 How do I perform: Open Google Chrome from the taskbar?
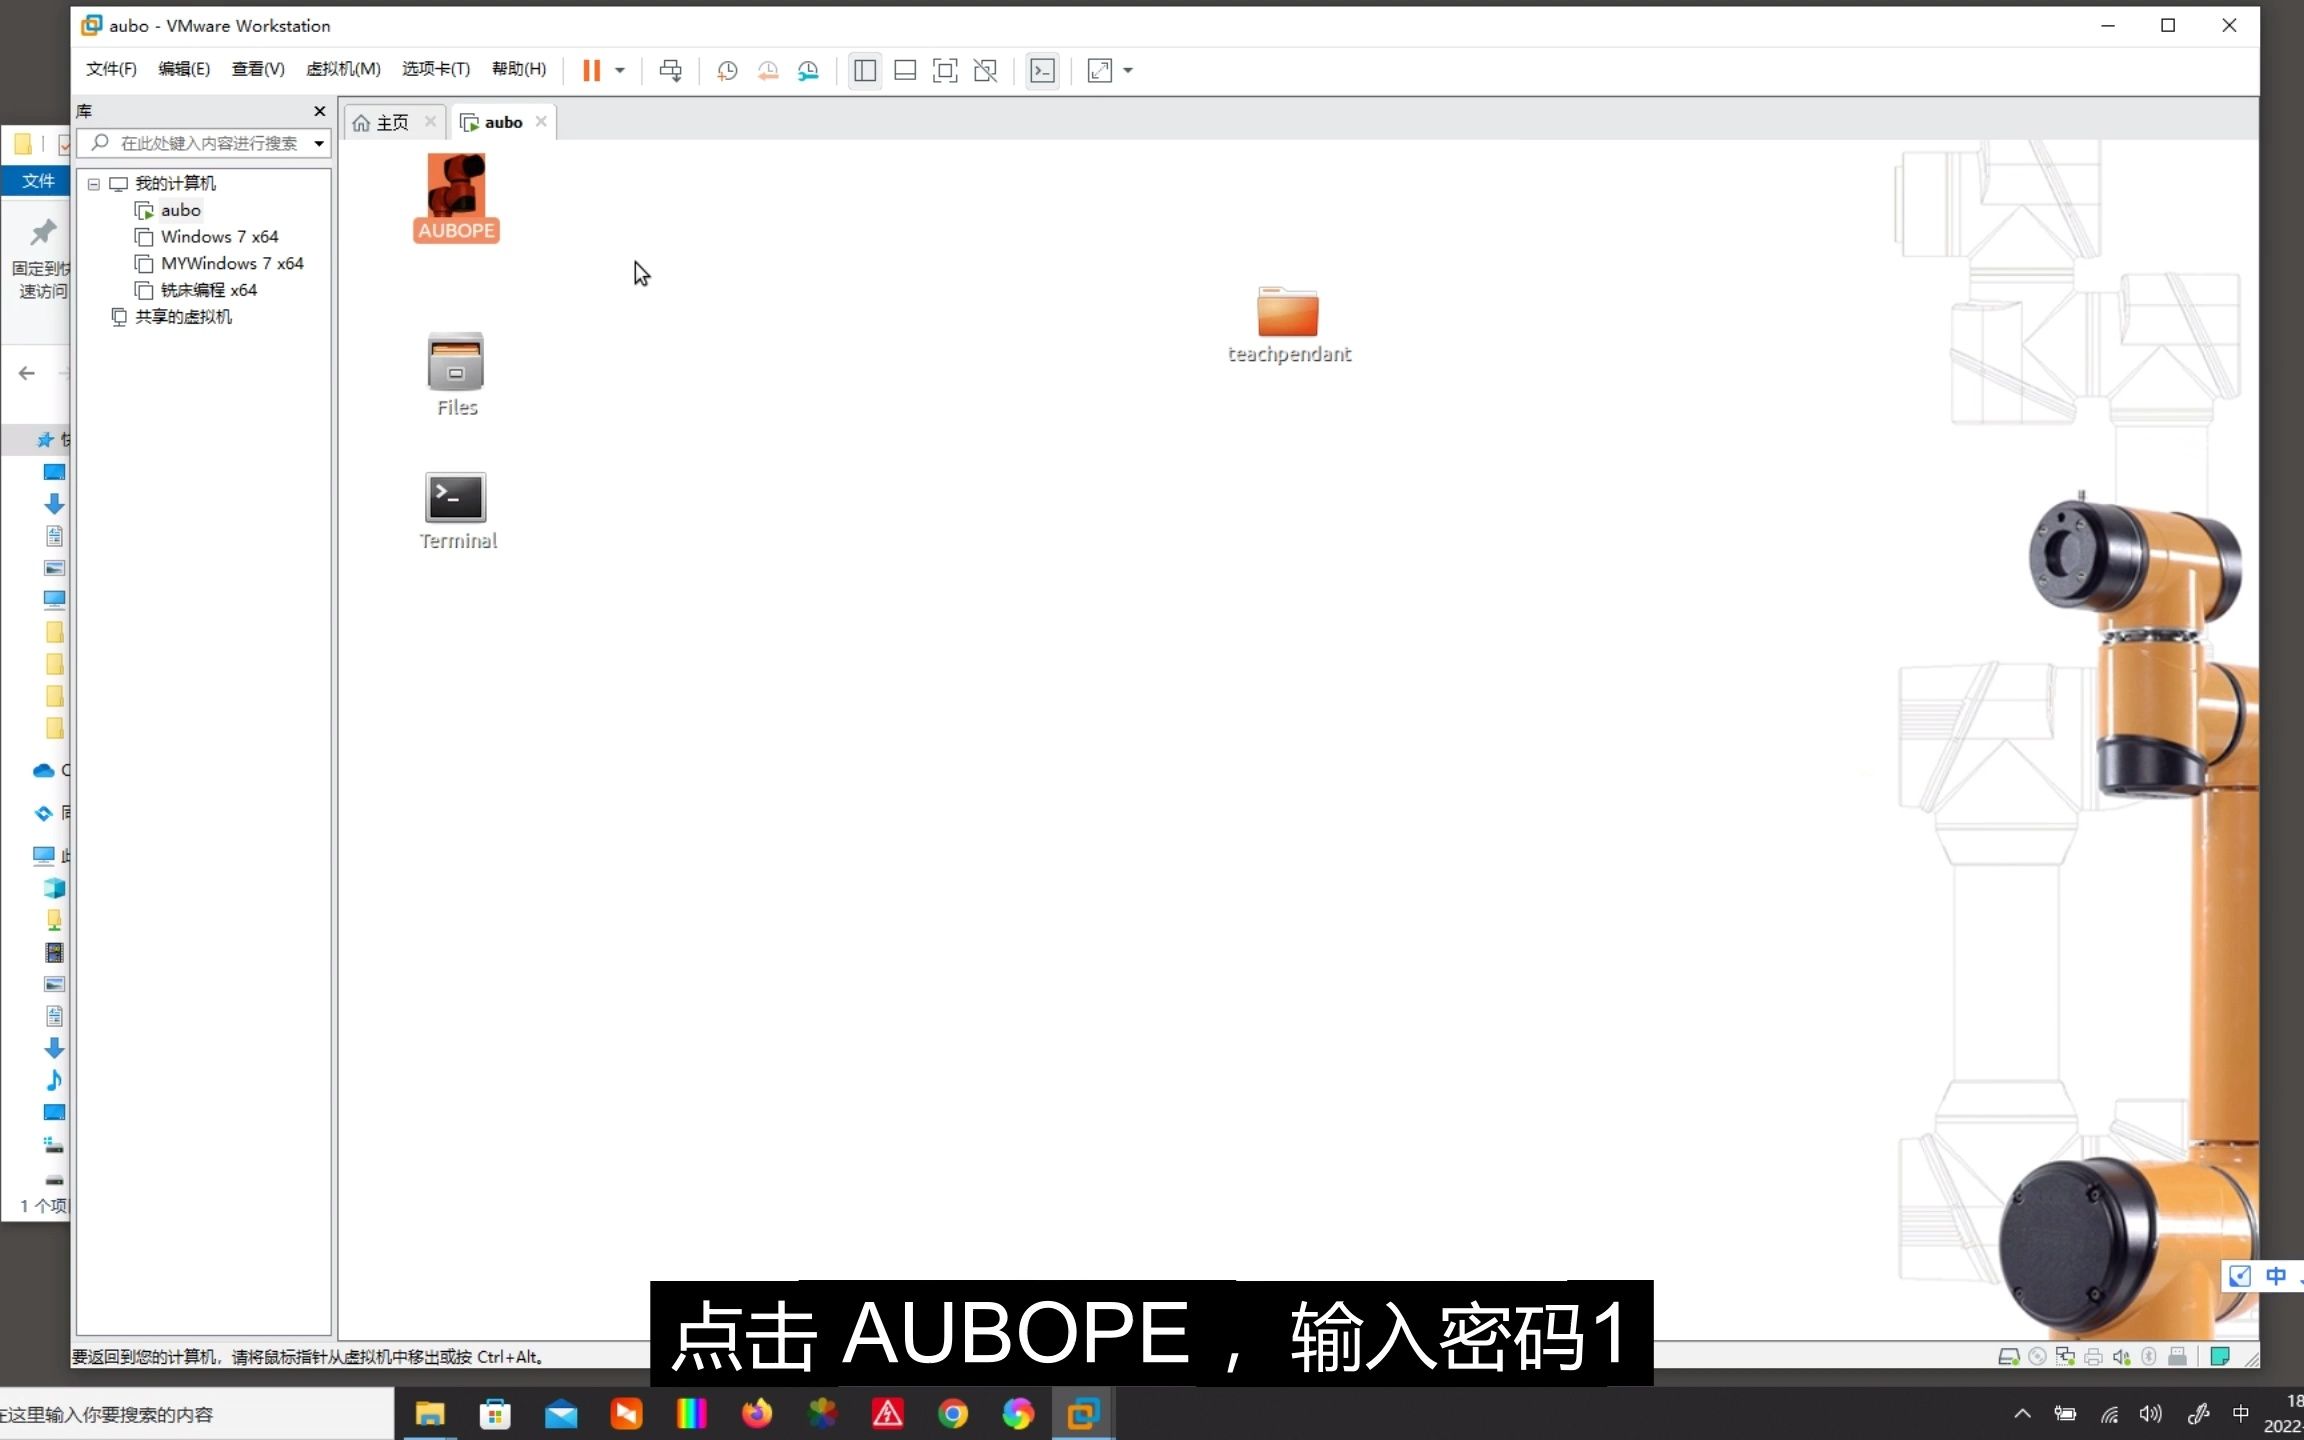(x=953, y=1414)
